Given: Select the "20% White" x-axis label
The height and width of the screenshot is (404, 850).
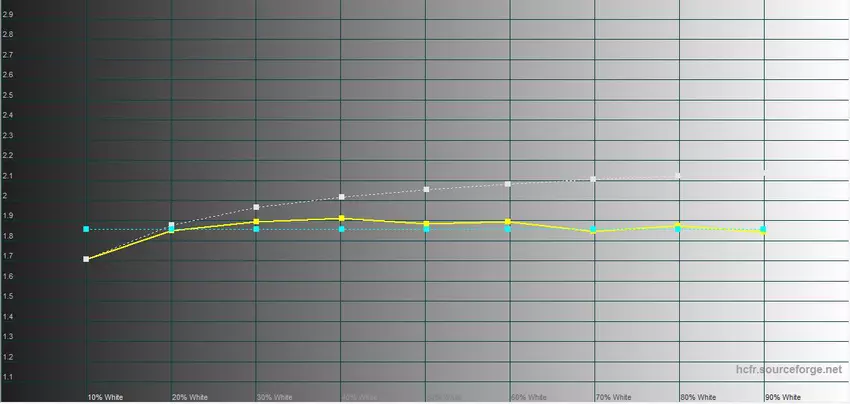Looking at the screenshot, I should 189,397.
